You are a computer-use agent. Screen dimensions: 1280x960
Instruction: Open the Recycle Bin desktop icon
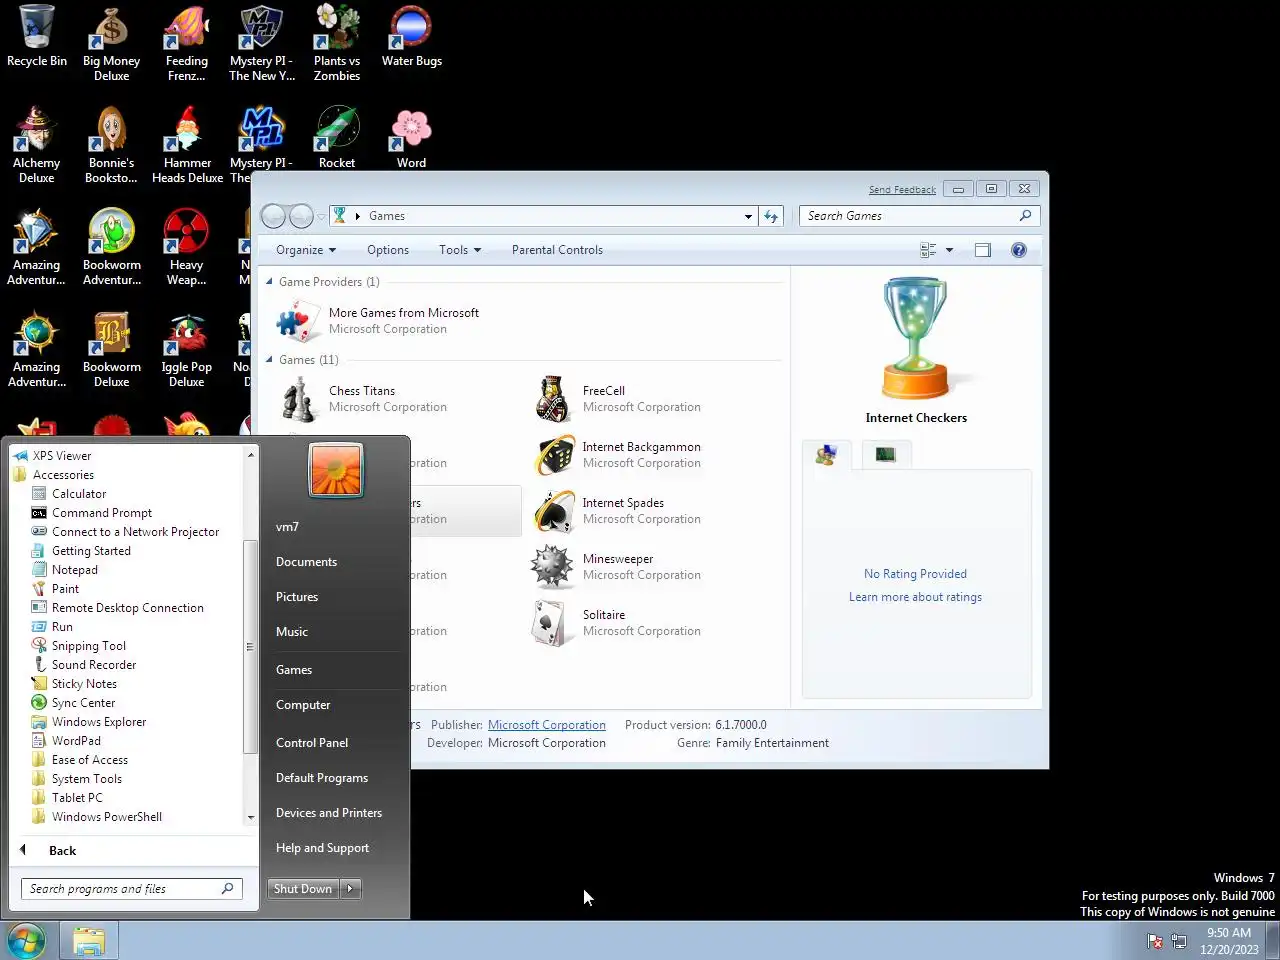click(x=37, y=37)
